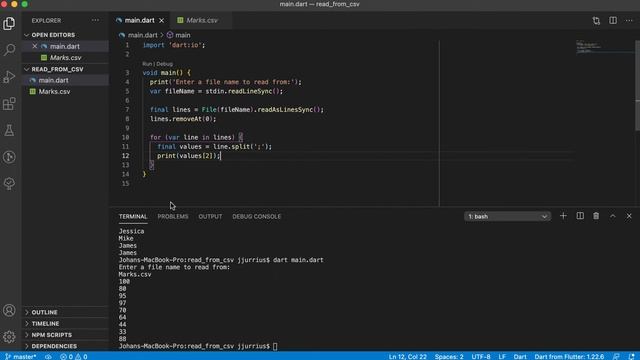Click the Ln 12, Col 22 status item

408,356
